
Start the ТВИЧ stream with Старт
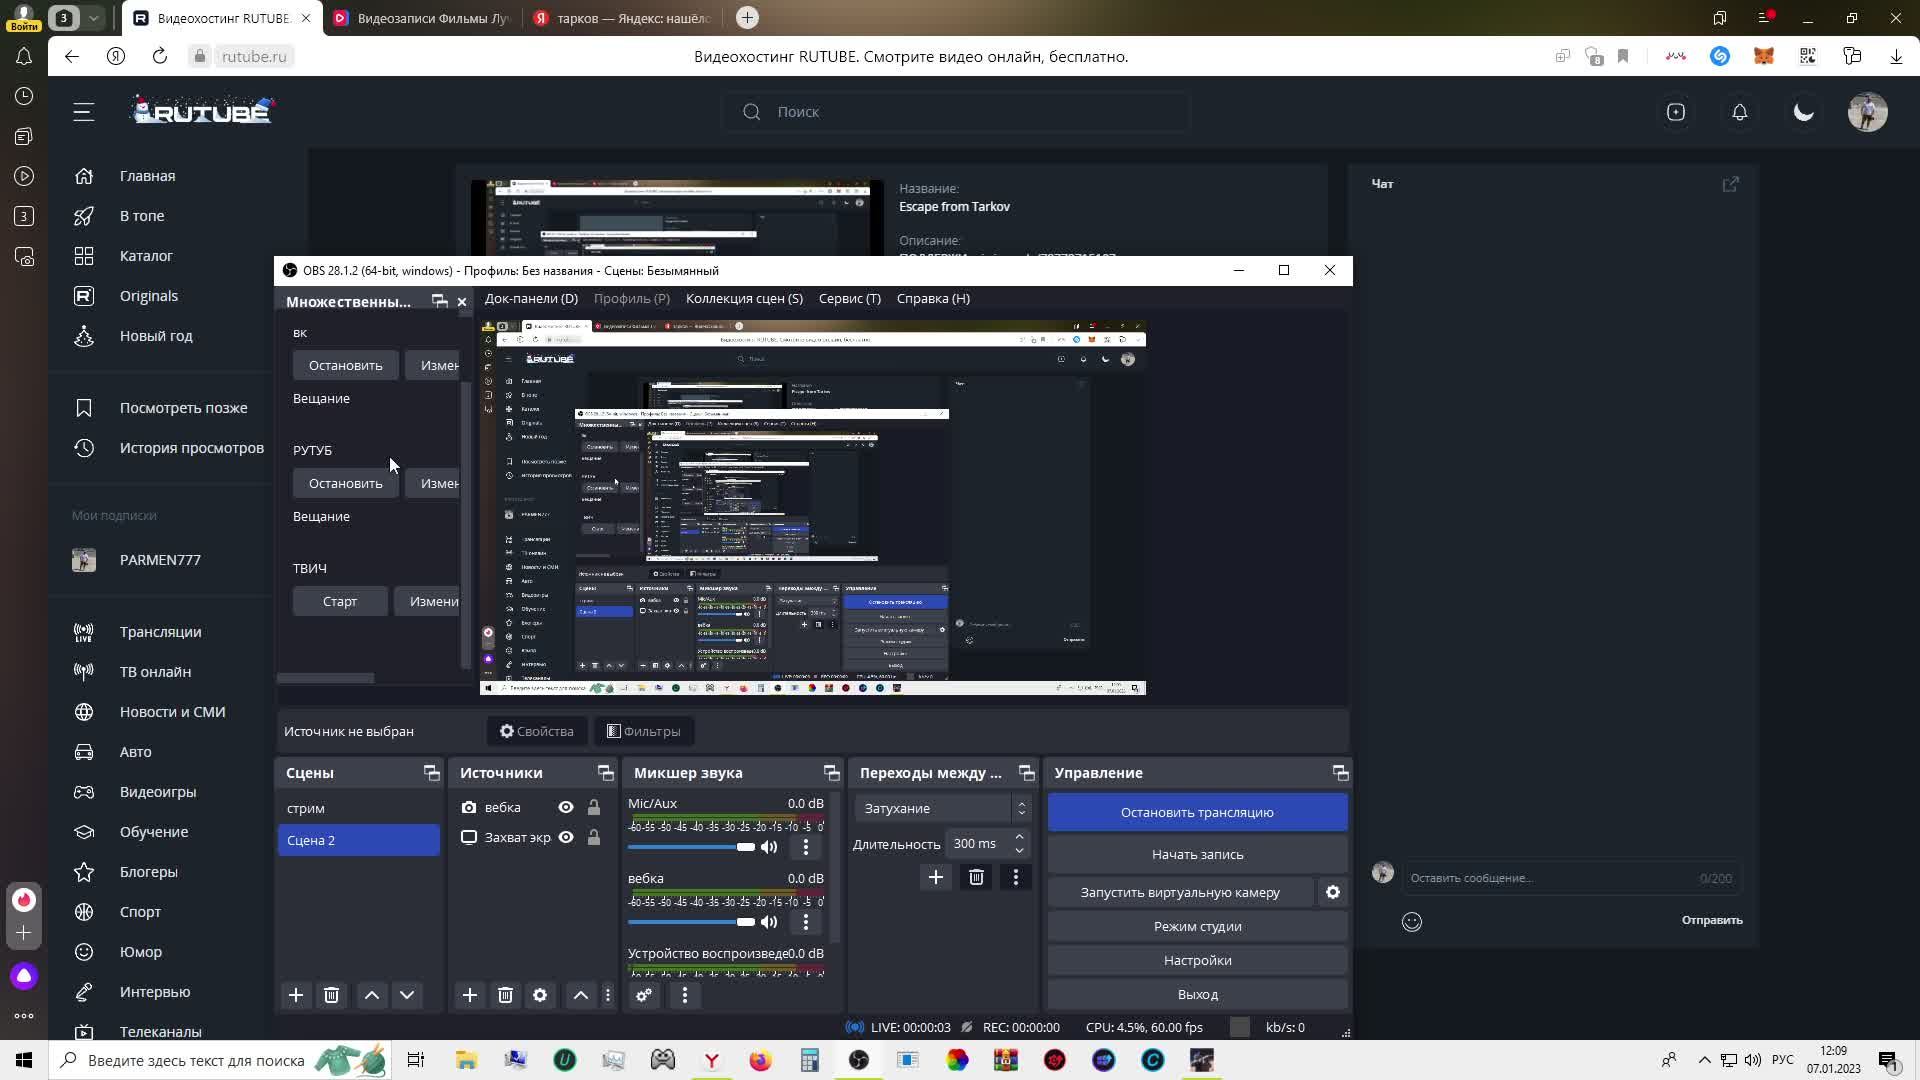[340, 601]
